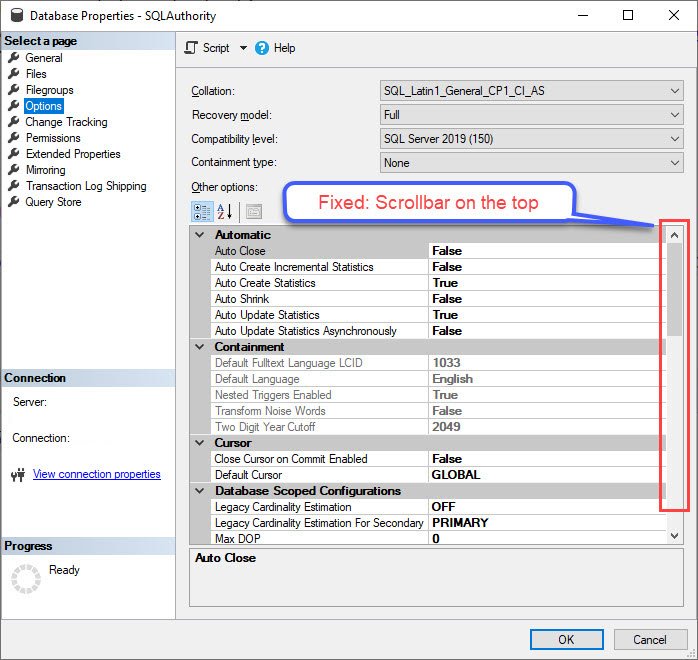The image size is (698, 660).
Task: Click the OK button
Action: (566, 640)
